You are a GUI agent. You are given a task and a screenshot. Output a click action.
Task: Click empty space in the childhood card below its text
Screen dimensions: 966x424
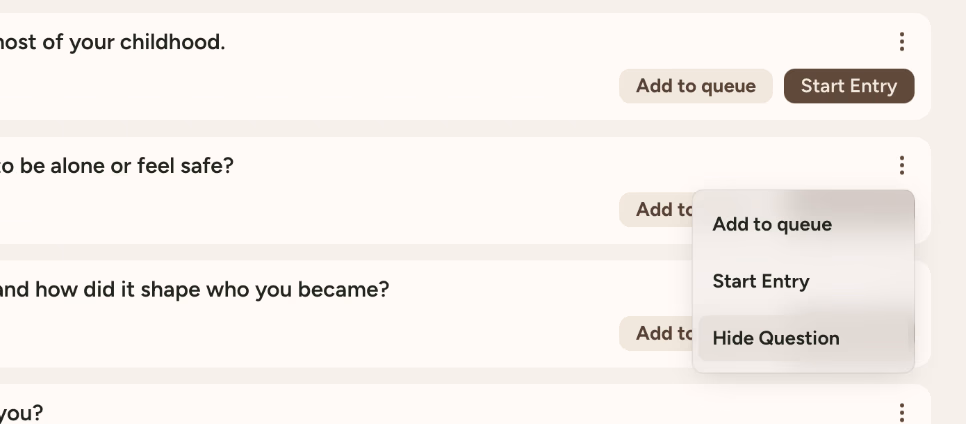(300, 90)
